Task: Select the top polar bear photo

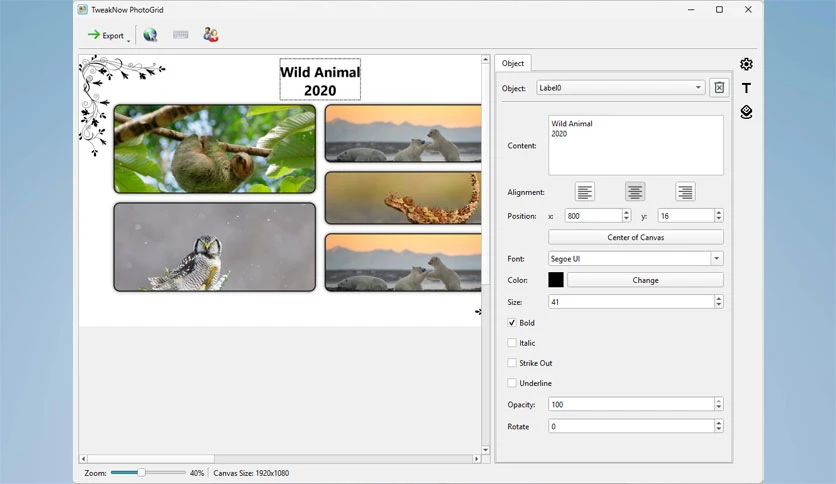Action: [403, 133]
